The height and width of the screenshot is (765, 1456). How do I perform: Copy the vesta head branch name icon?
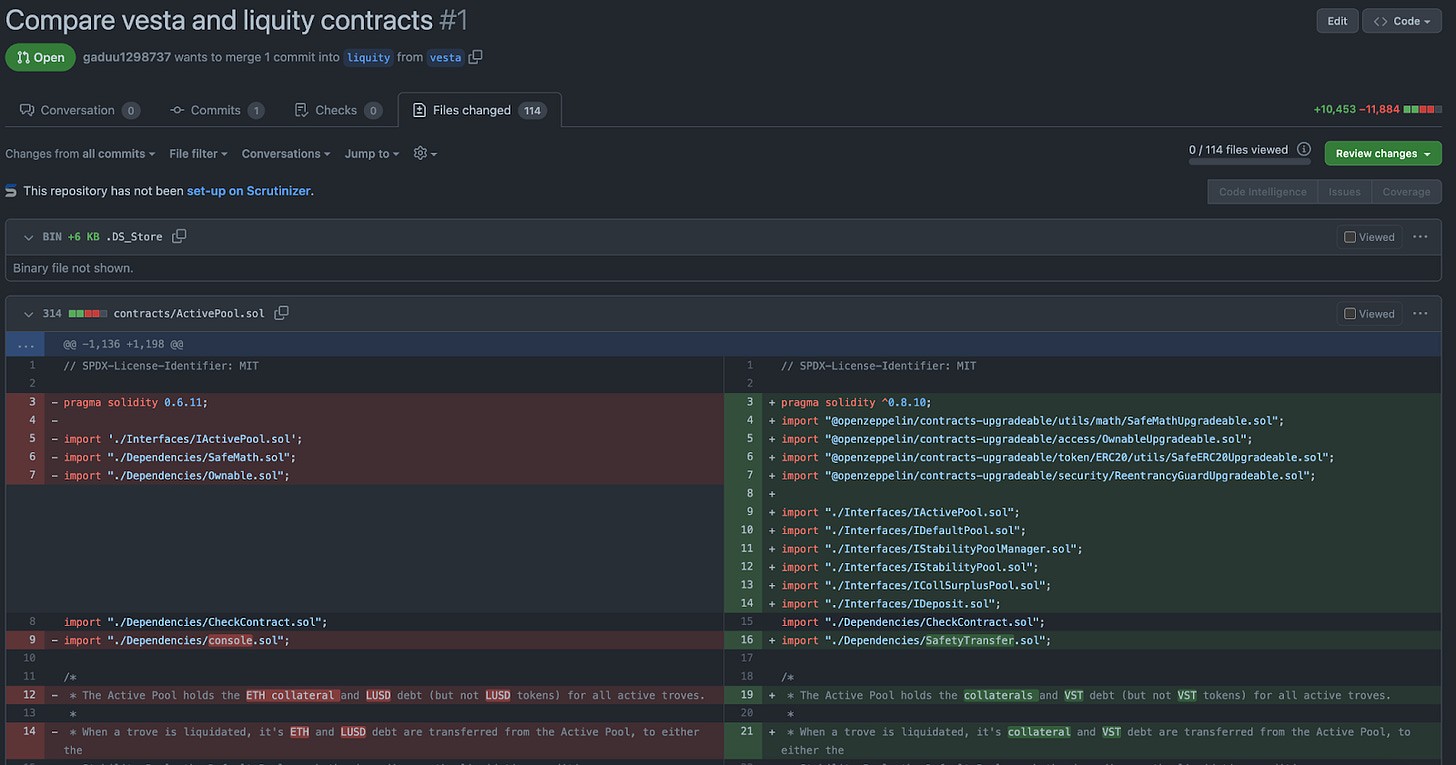476,57
